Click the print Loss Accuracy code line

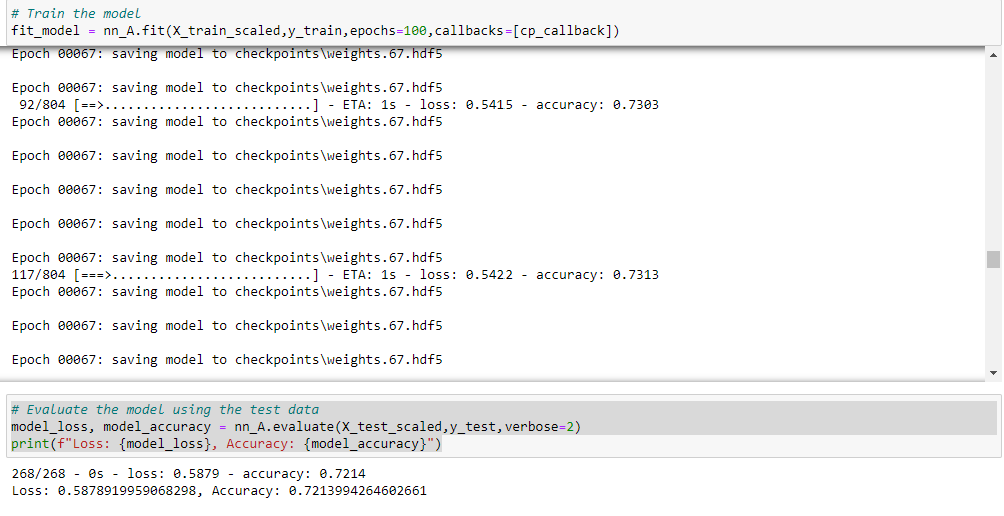click(227, 444)
